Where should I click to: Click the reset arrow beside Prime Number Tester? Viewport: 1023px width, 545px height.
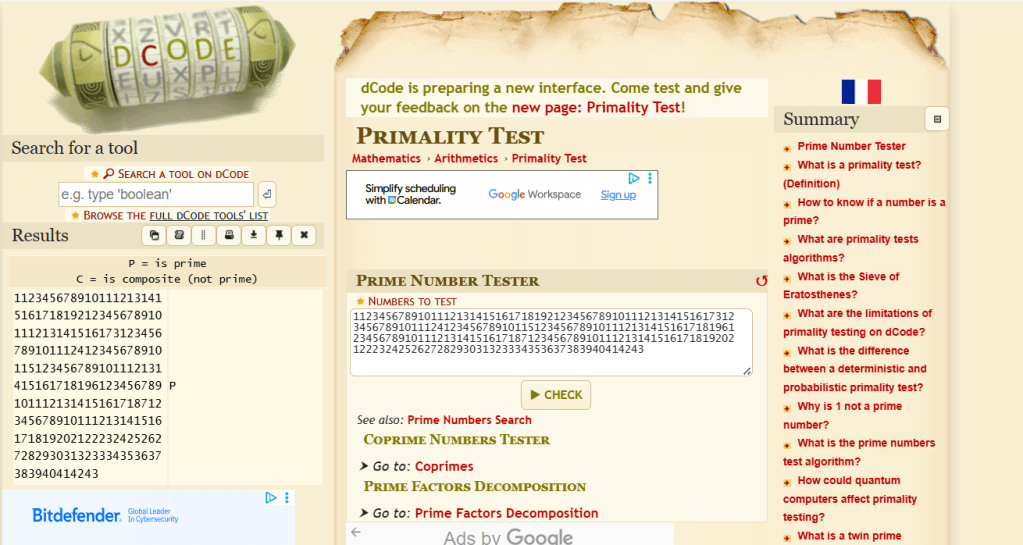tap(761, 281)
